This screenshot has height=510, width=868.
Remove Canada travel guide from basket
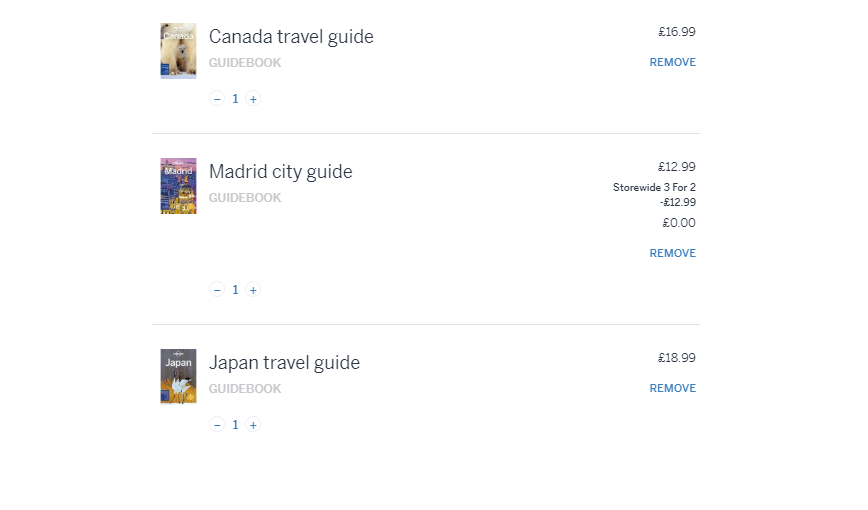point(672,62)
